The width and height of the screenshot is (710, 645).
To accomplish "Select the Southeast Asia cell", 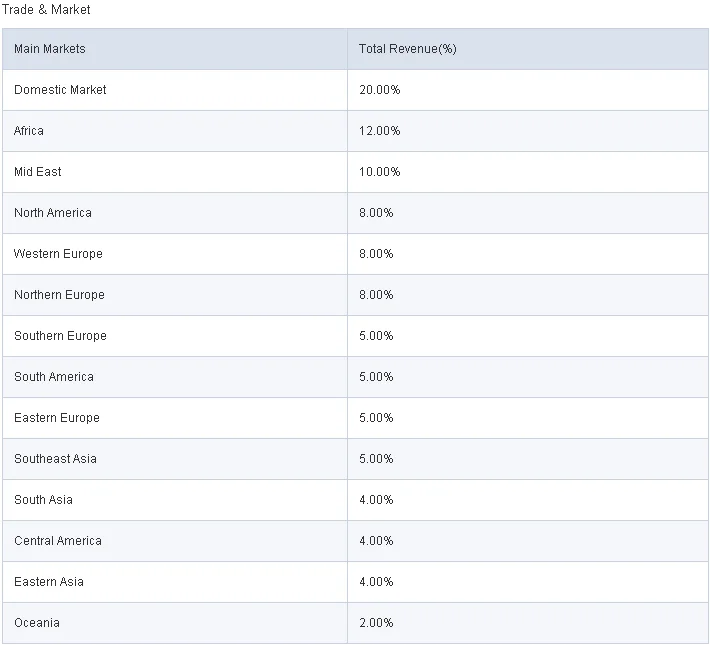I will (56, 459).
